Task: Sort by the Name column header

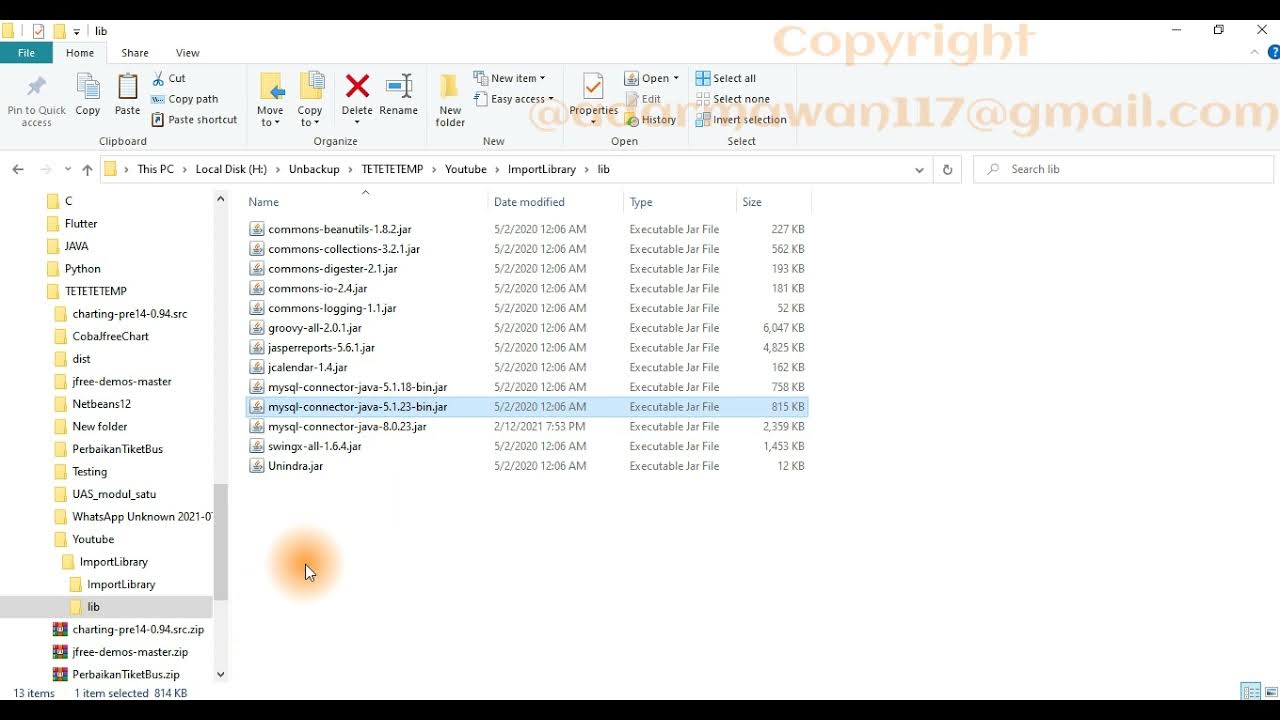Action: pyautogui.click(x=365, y=202)
